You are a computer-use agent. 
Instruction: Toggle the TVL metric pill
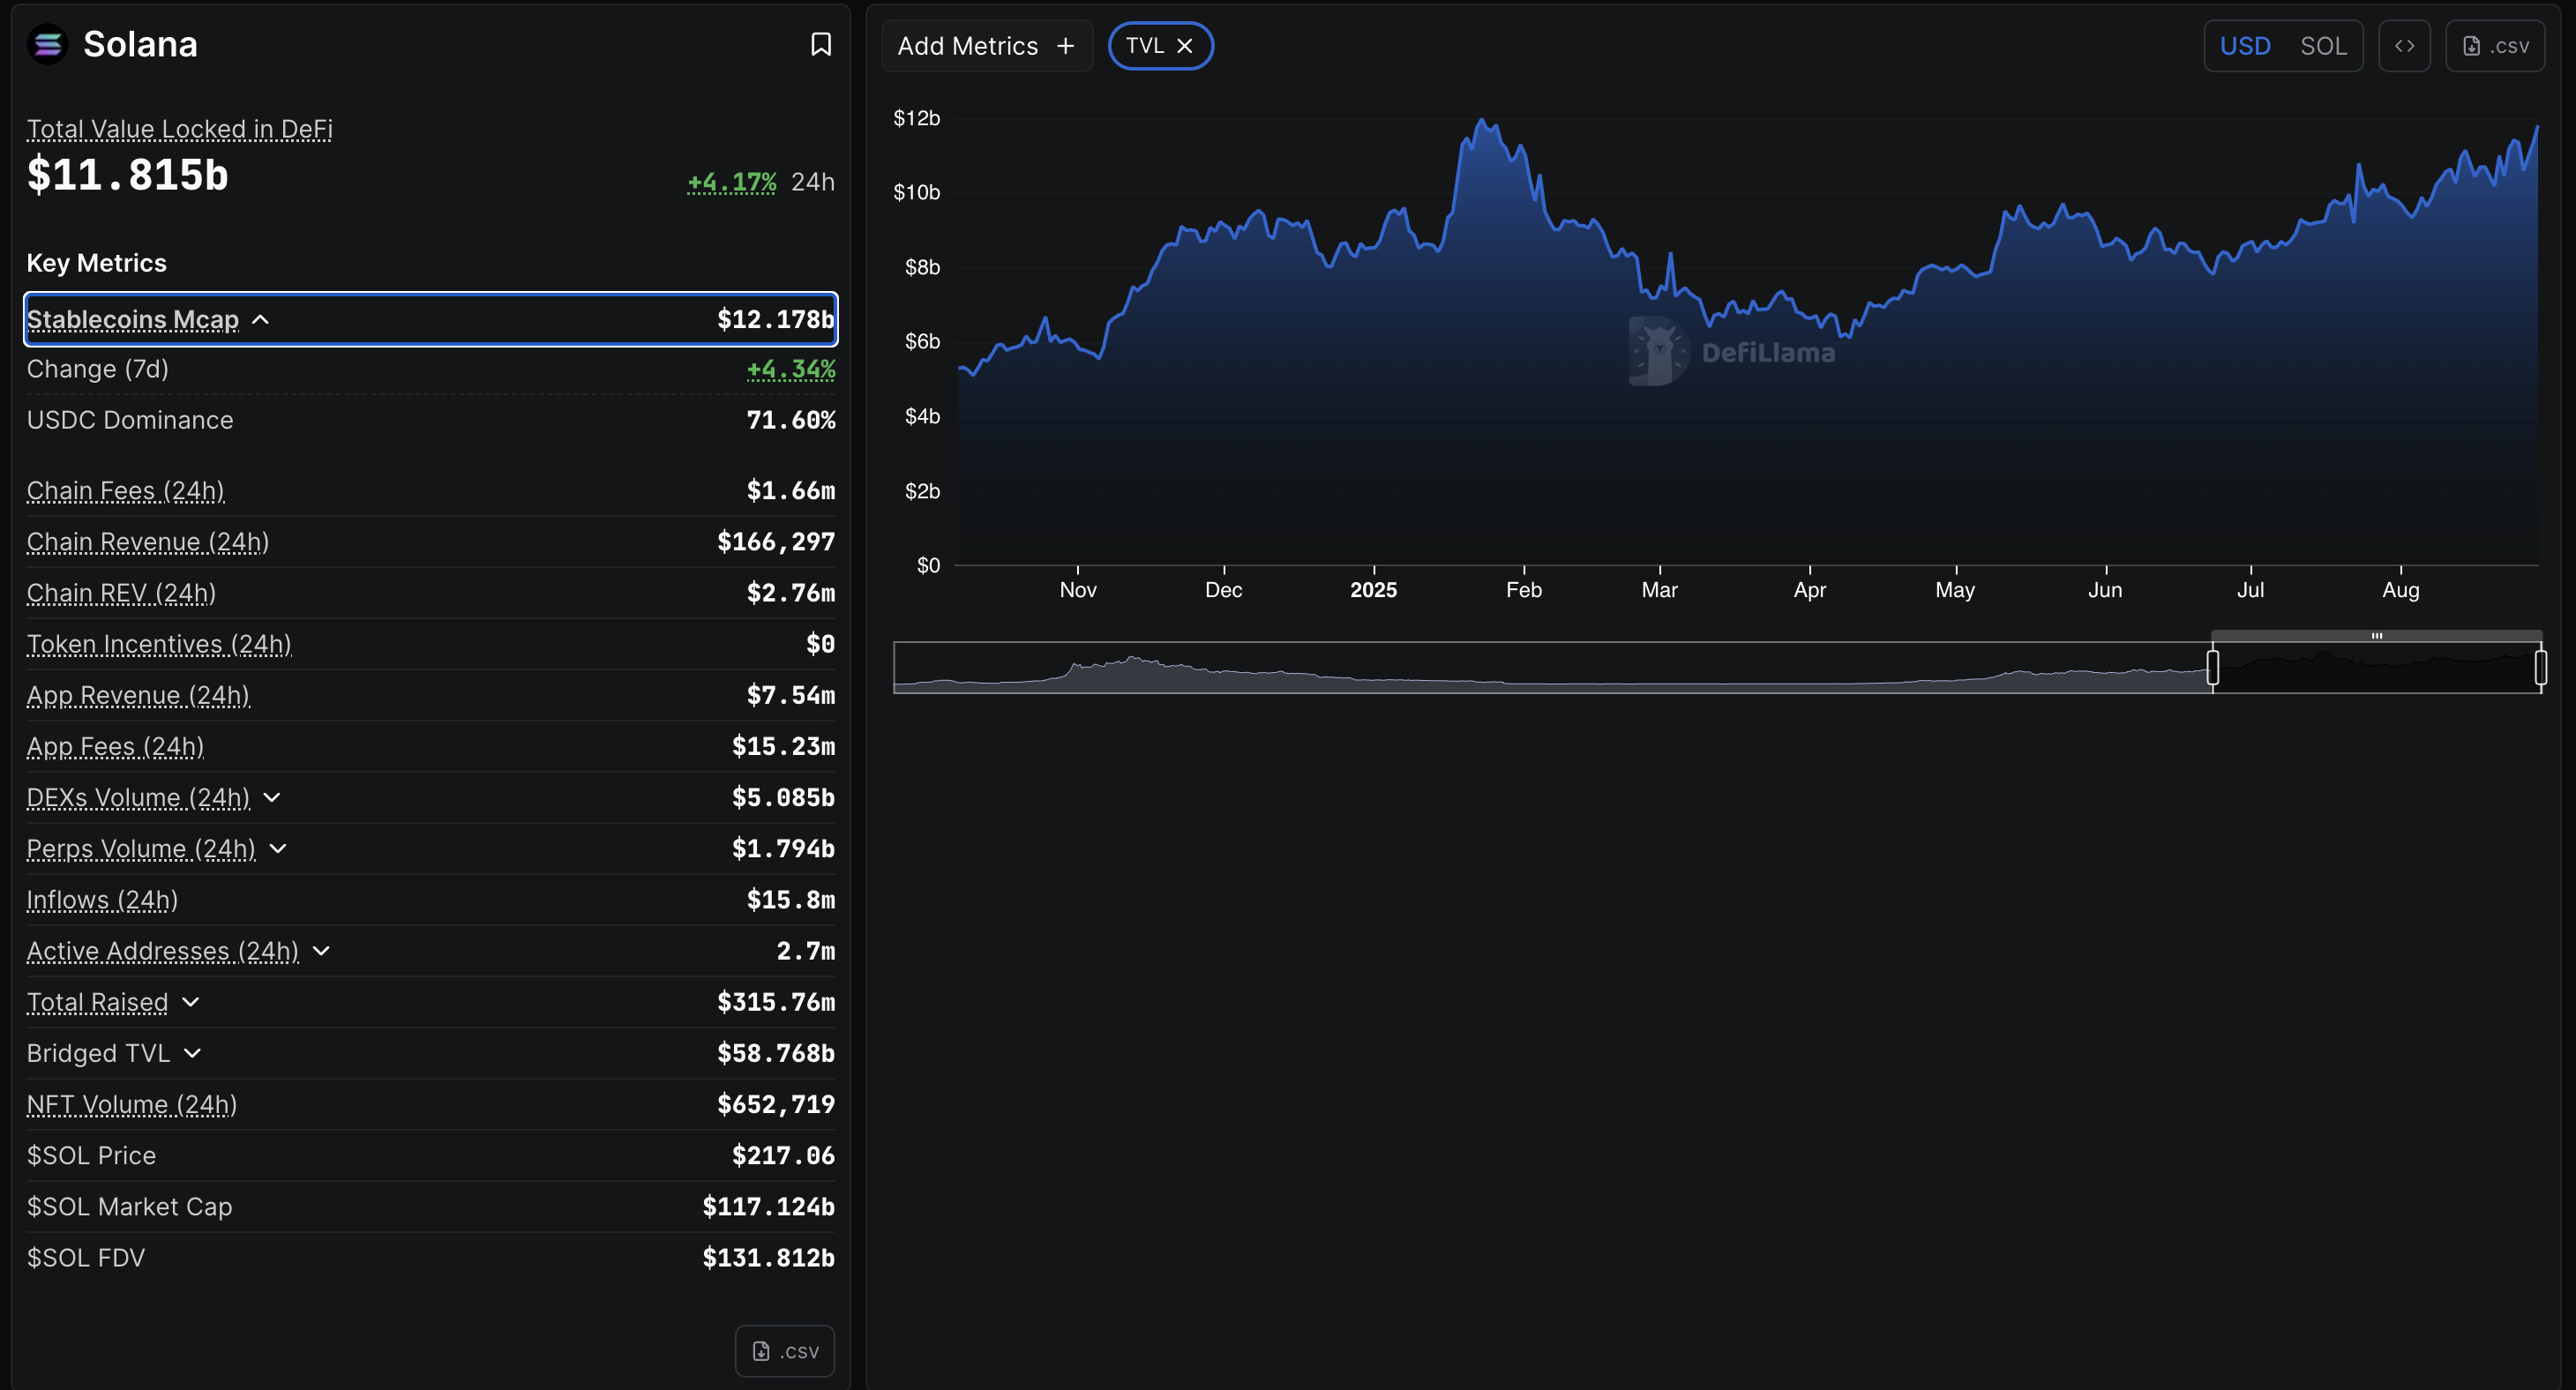(x=1144, y=46)
